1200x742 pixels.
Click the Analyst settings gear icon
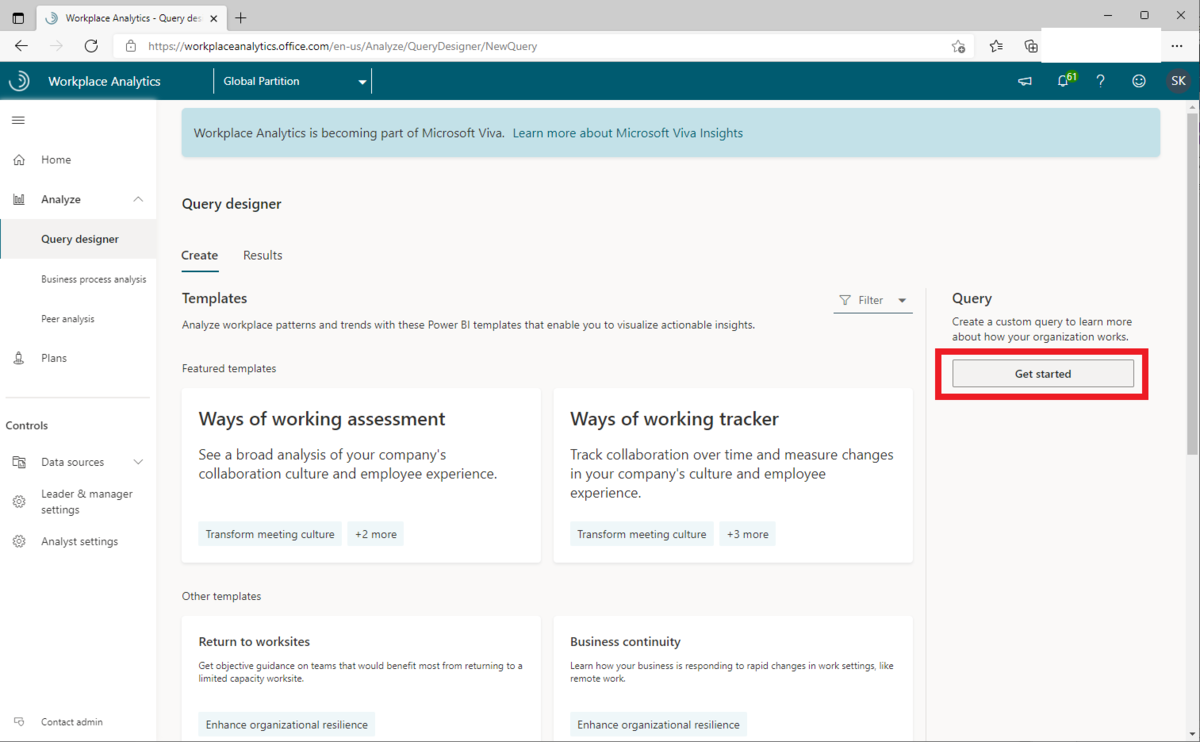(19, 542)
